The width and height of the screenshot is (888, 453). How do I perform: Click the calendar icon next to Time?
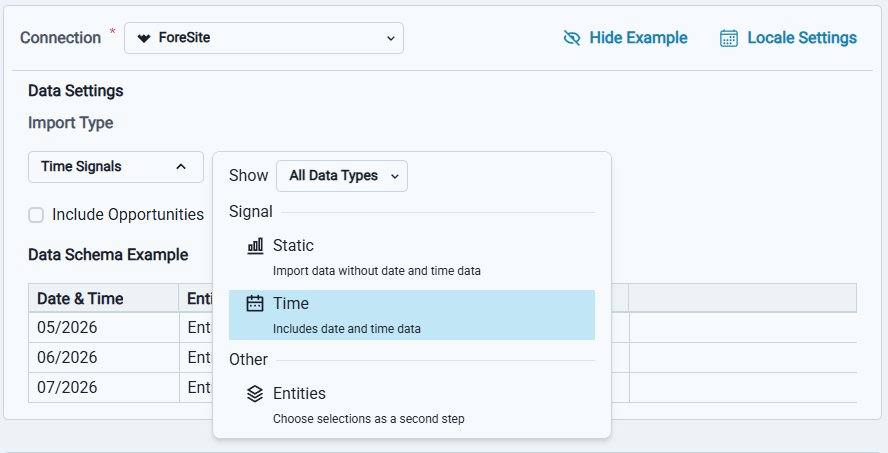(x=255, y=304)
